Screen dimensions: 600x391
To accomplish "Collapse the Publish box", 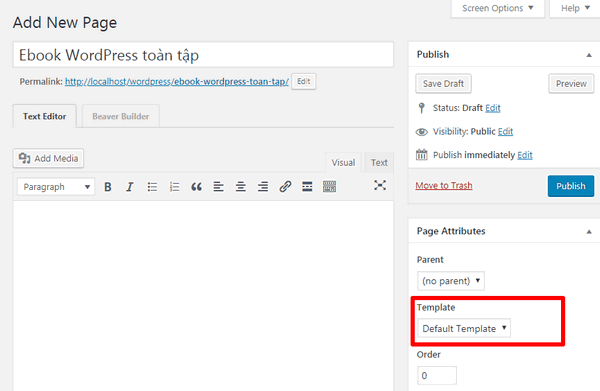I will click(x=589, y=55).
